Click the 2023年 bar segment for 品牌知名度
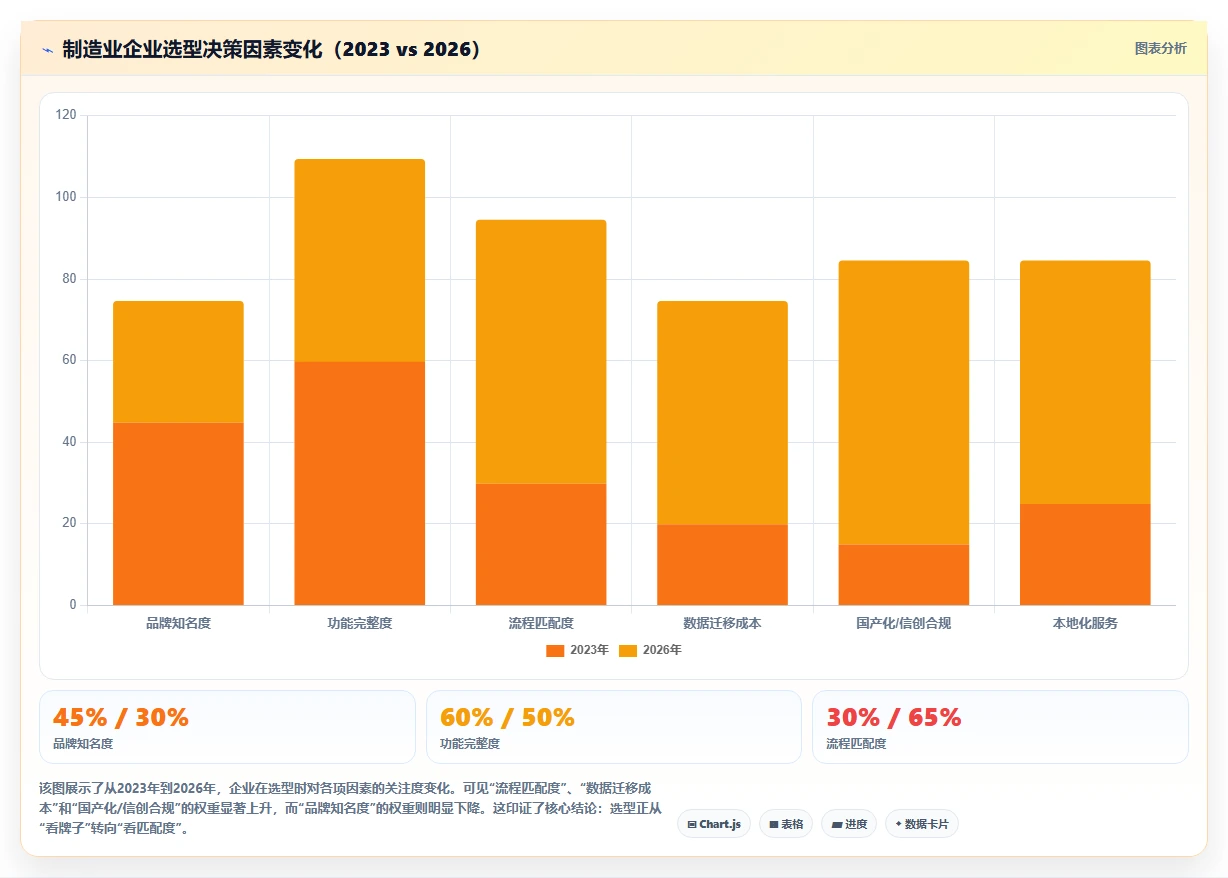This screenshot has height=878, width=1228. 178,514
